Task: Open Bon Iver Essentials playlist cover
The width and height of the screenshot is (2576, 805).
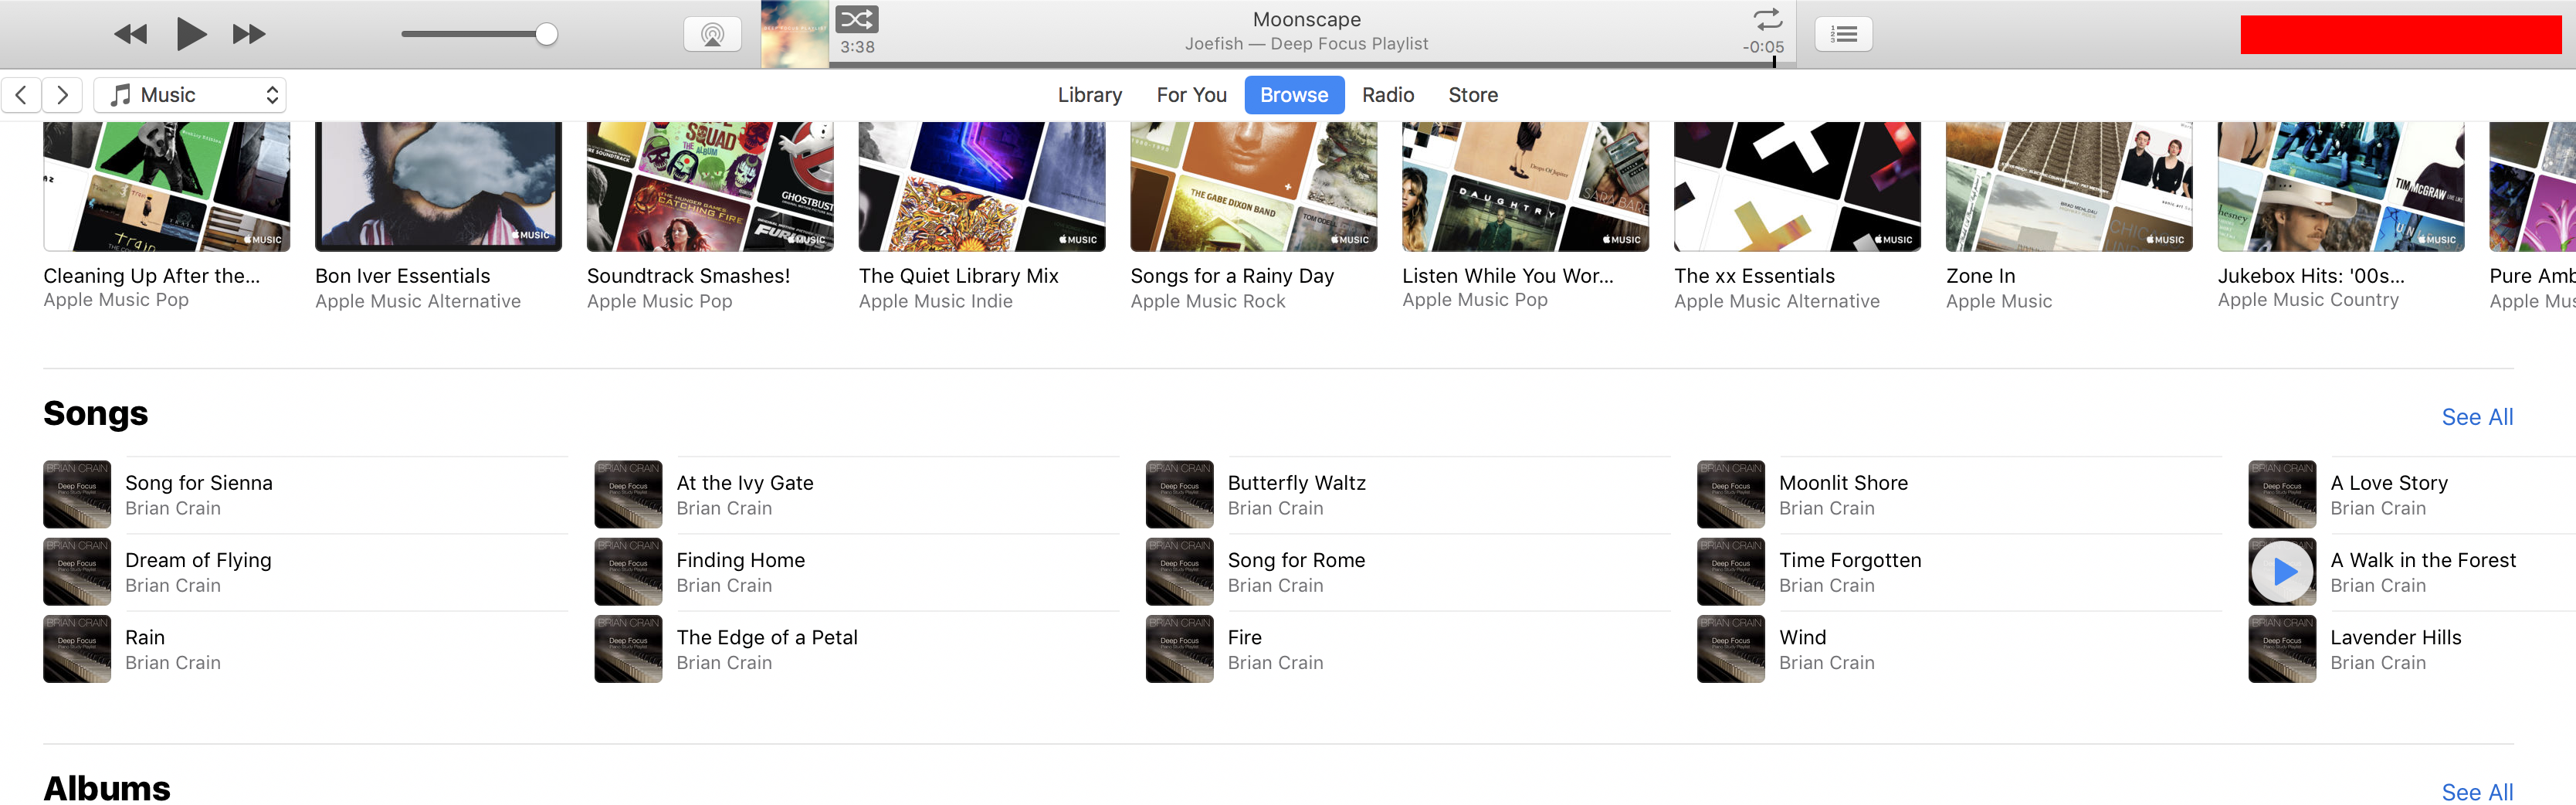Action: click(438, 186)
